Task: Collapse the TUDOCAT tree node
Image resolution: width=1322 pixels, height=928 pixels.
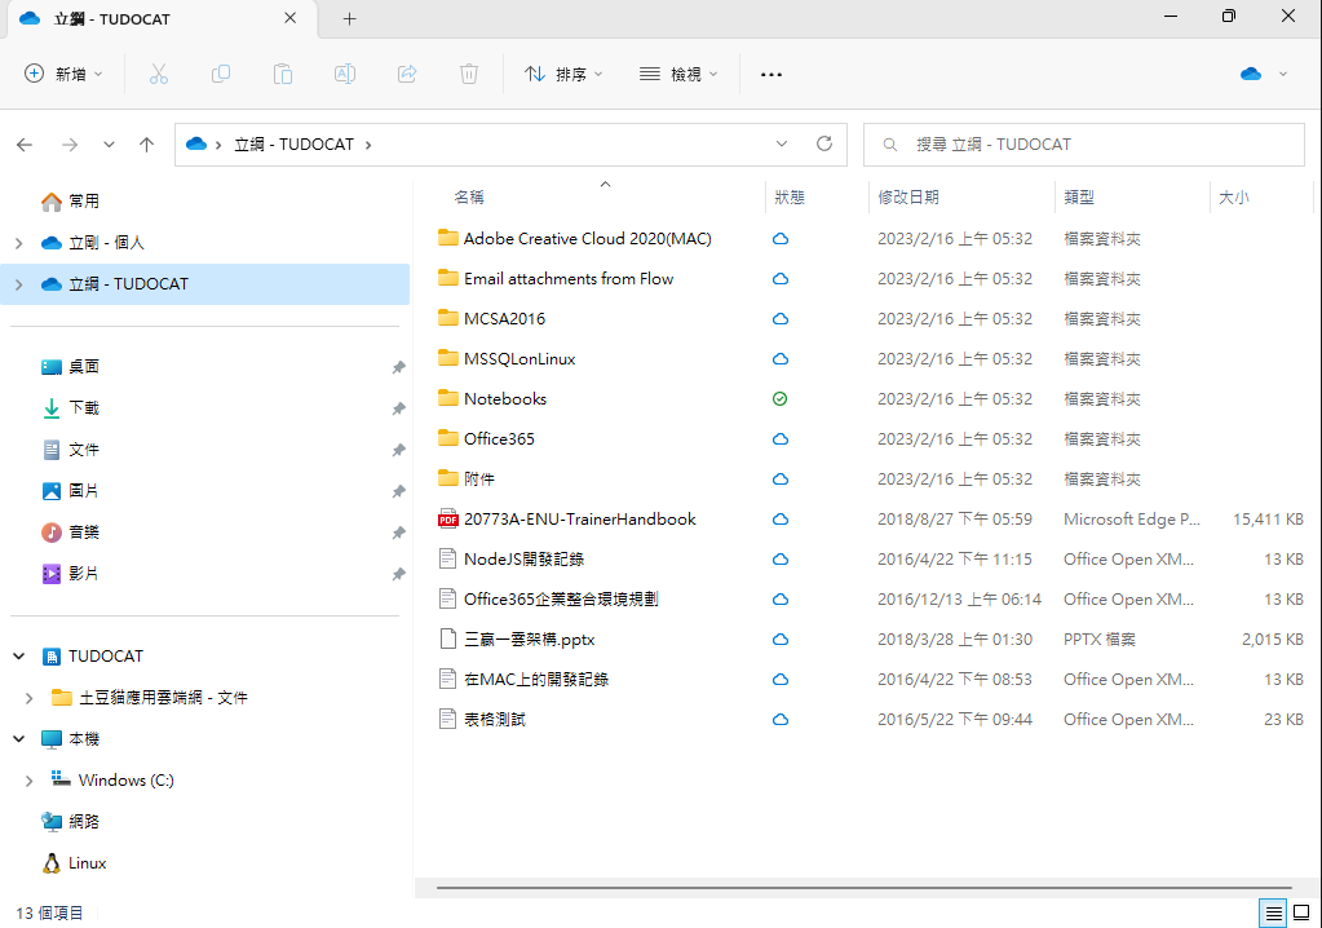Action: tap(19, 656)
